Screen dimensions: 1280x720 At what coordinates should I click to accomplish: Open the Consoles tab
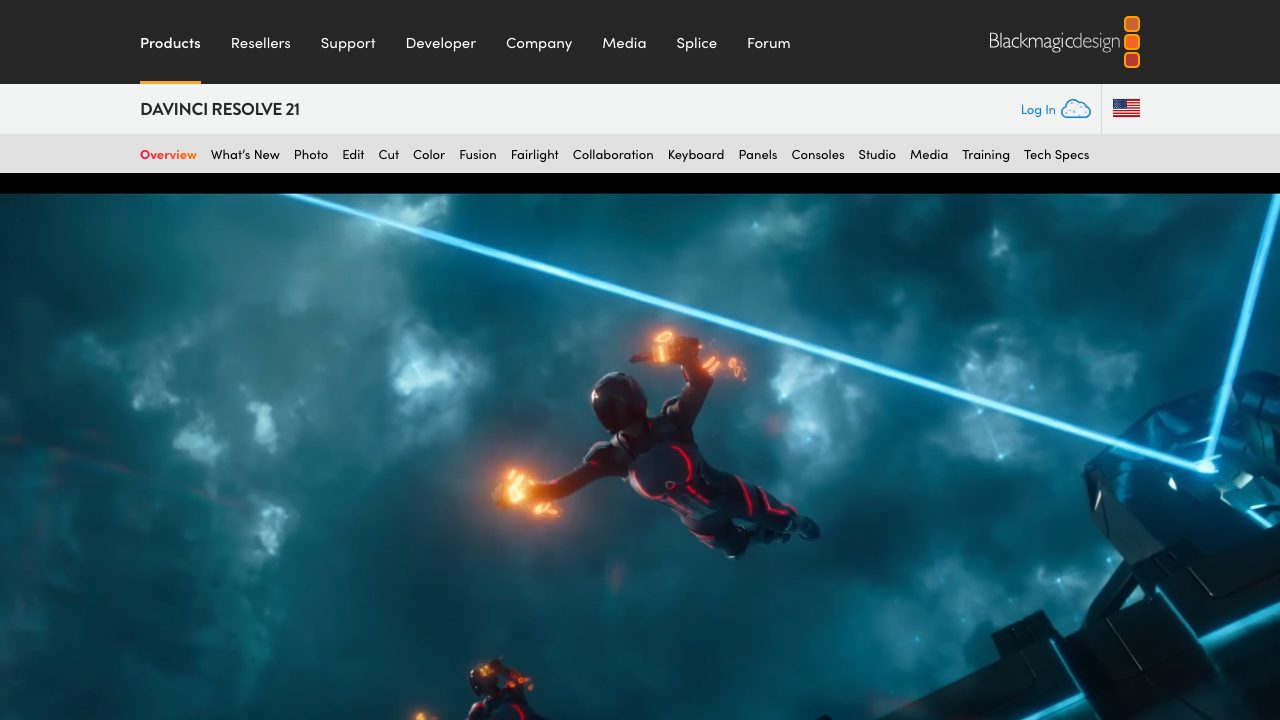coord(818,155)
